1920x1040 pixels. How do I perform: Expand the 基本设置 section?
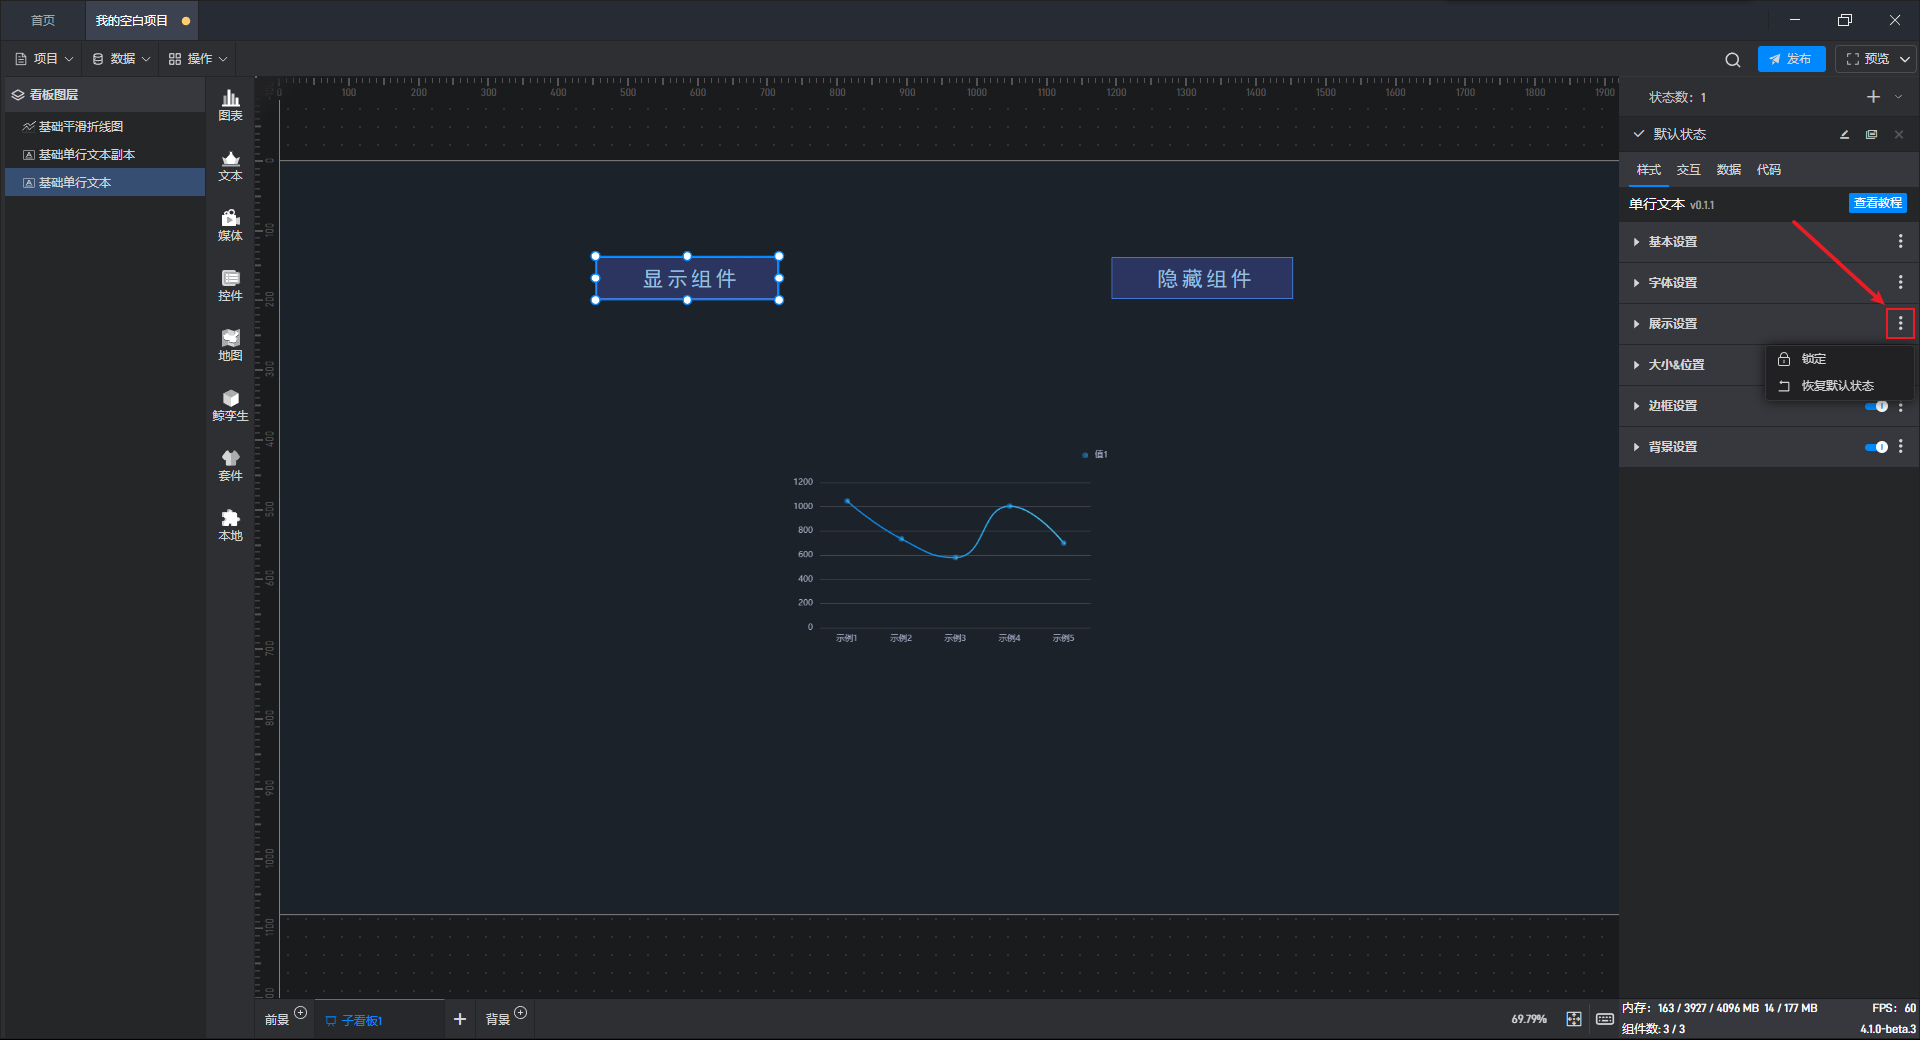[x=1636, y=242]
